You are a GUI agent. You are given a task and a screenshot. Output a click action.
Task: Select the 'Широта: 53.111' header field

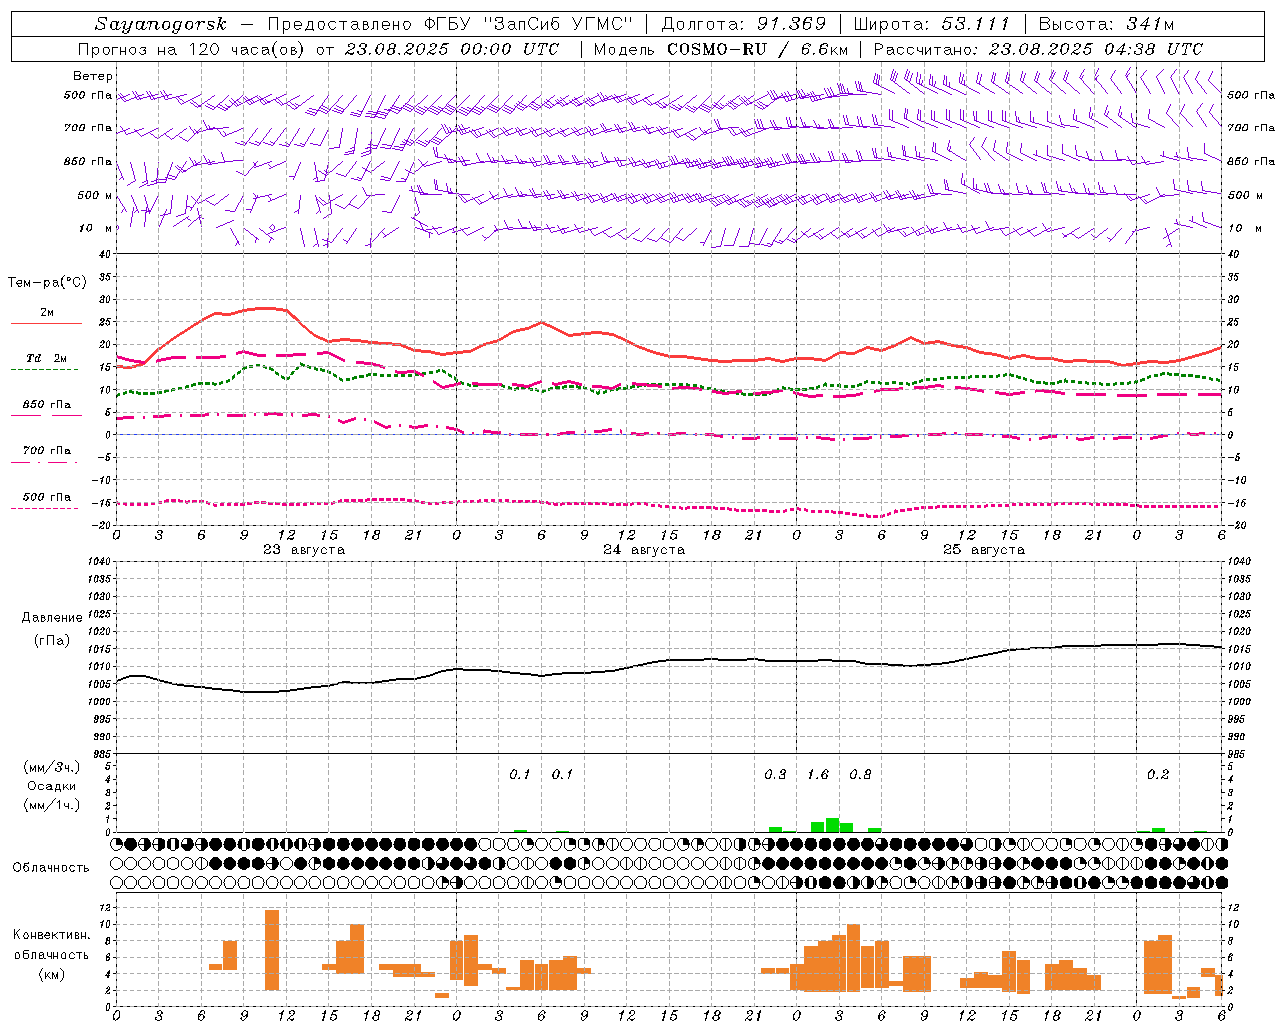(931, 24)
